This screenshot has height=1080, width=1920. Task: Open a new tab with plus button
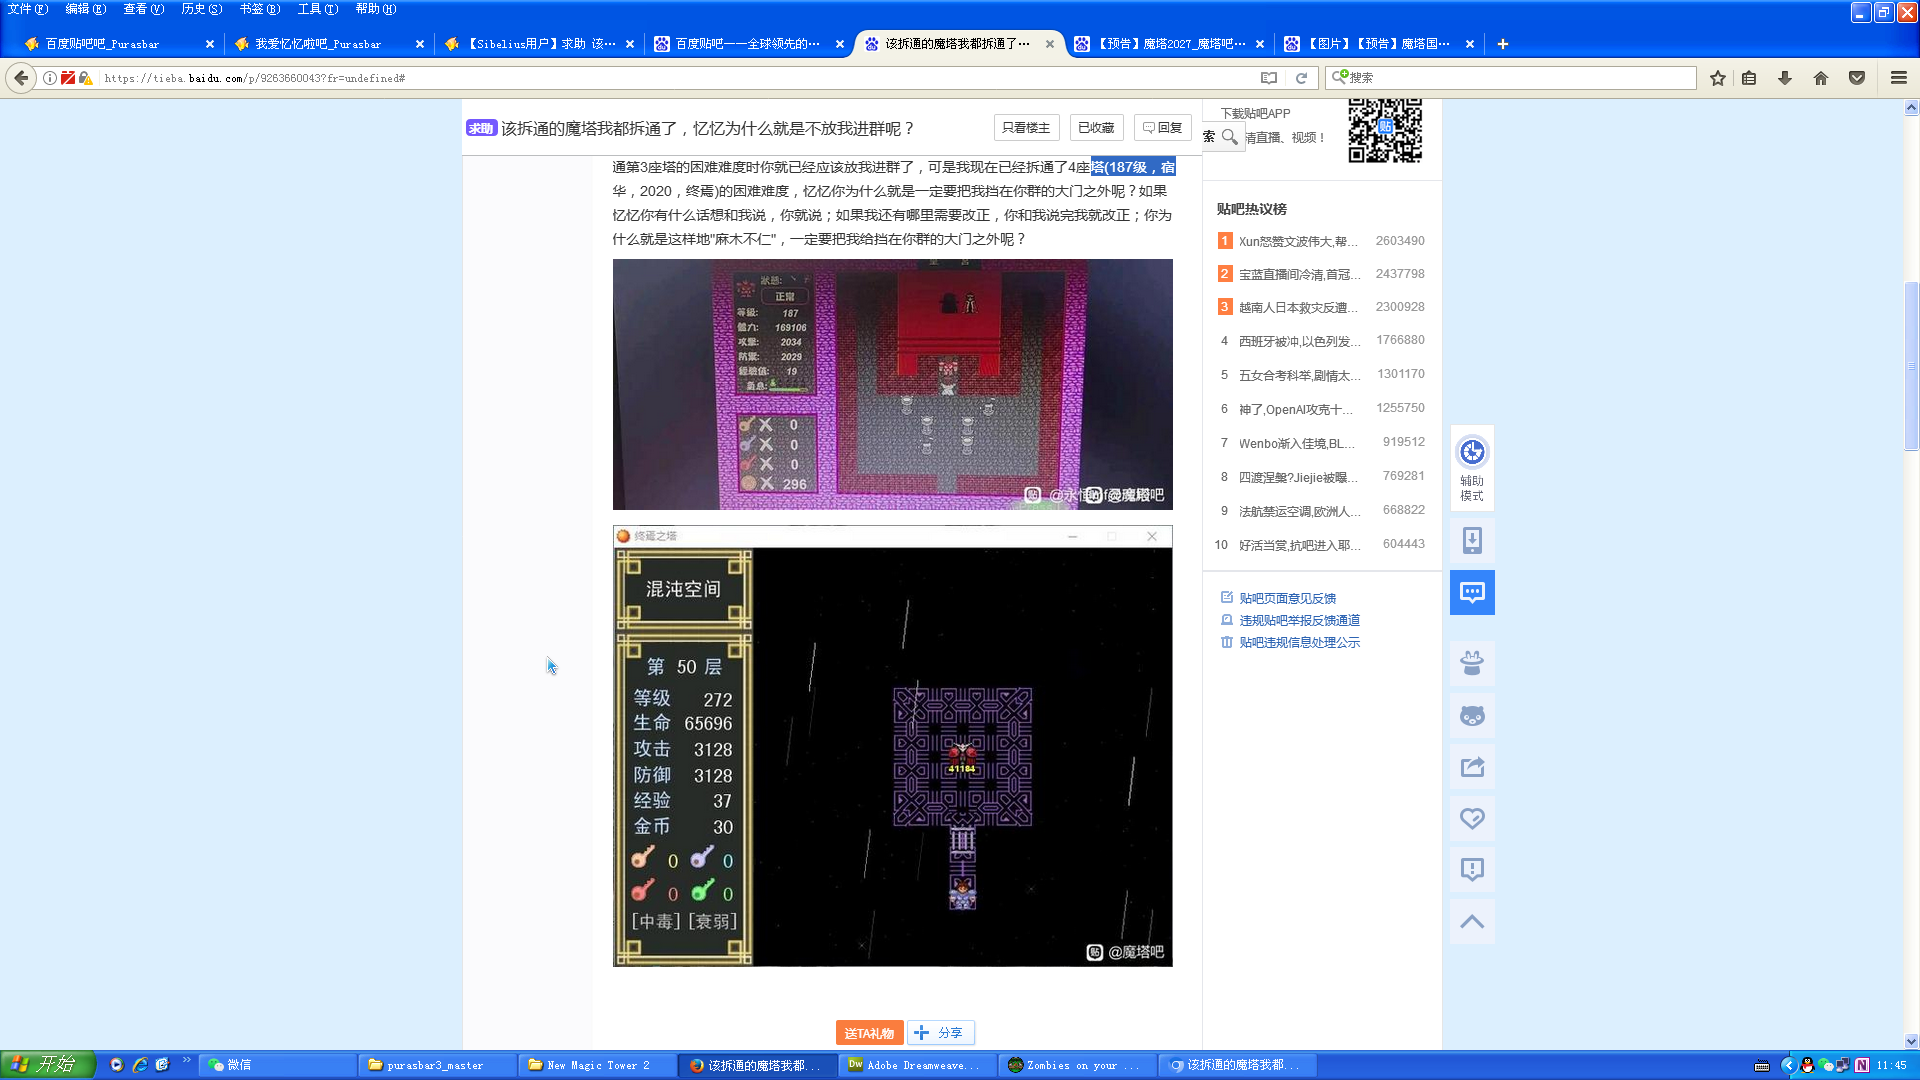(1503, 44)
